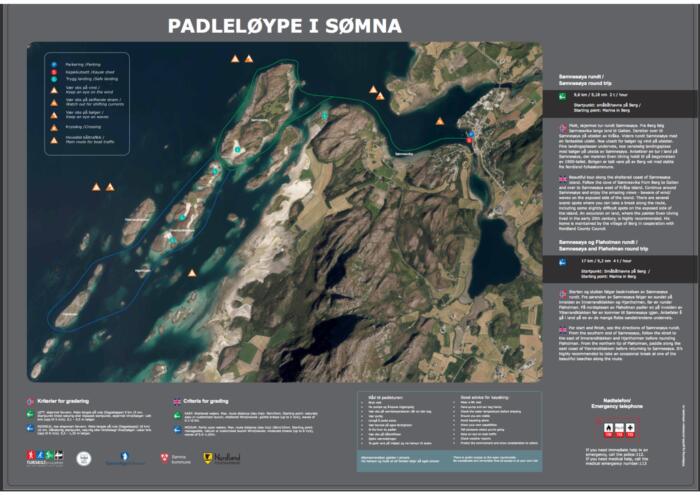Click the red Kayak shed legend icon
Image resolution: width=700 pixels, height=495 pixels.
[54, 72]
